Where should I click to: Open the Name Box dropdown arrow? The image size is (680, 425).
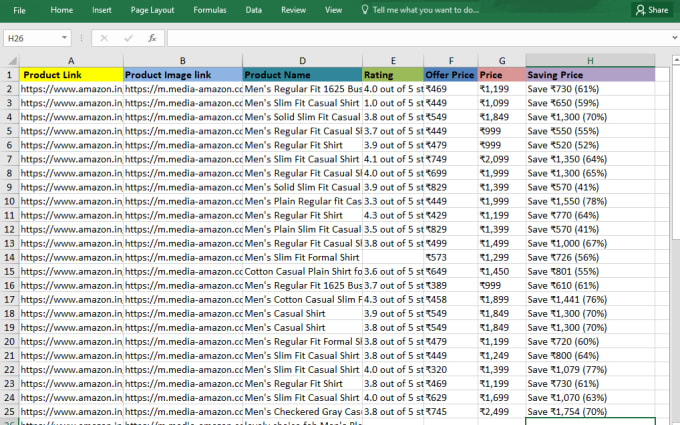point(64,38)
